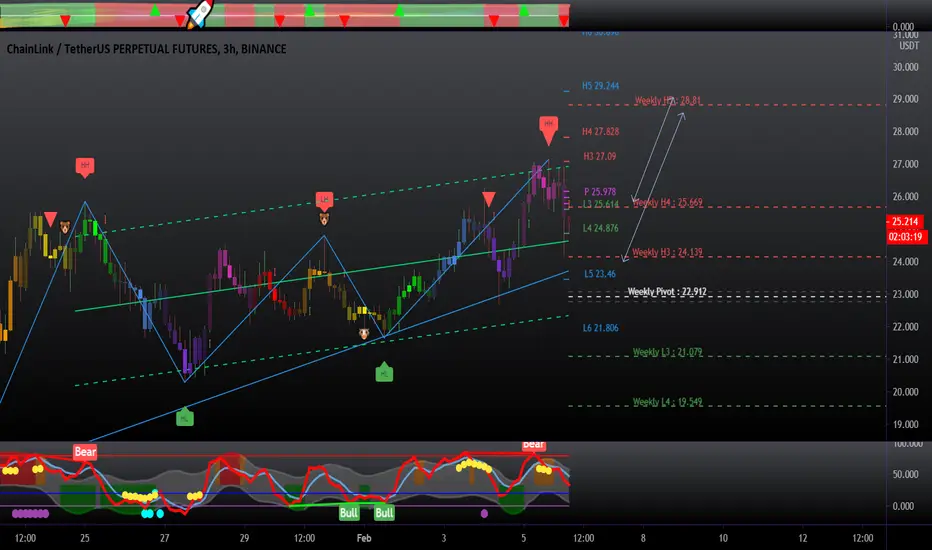Click the 22.000 price axis value

click(x=905, y=326)
